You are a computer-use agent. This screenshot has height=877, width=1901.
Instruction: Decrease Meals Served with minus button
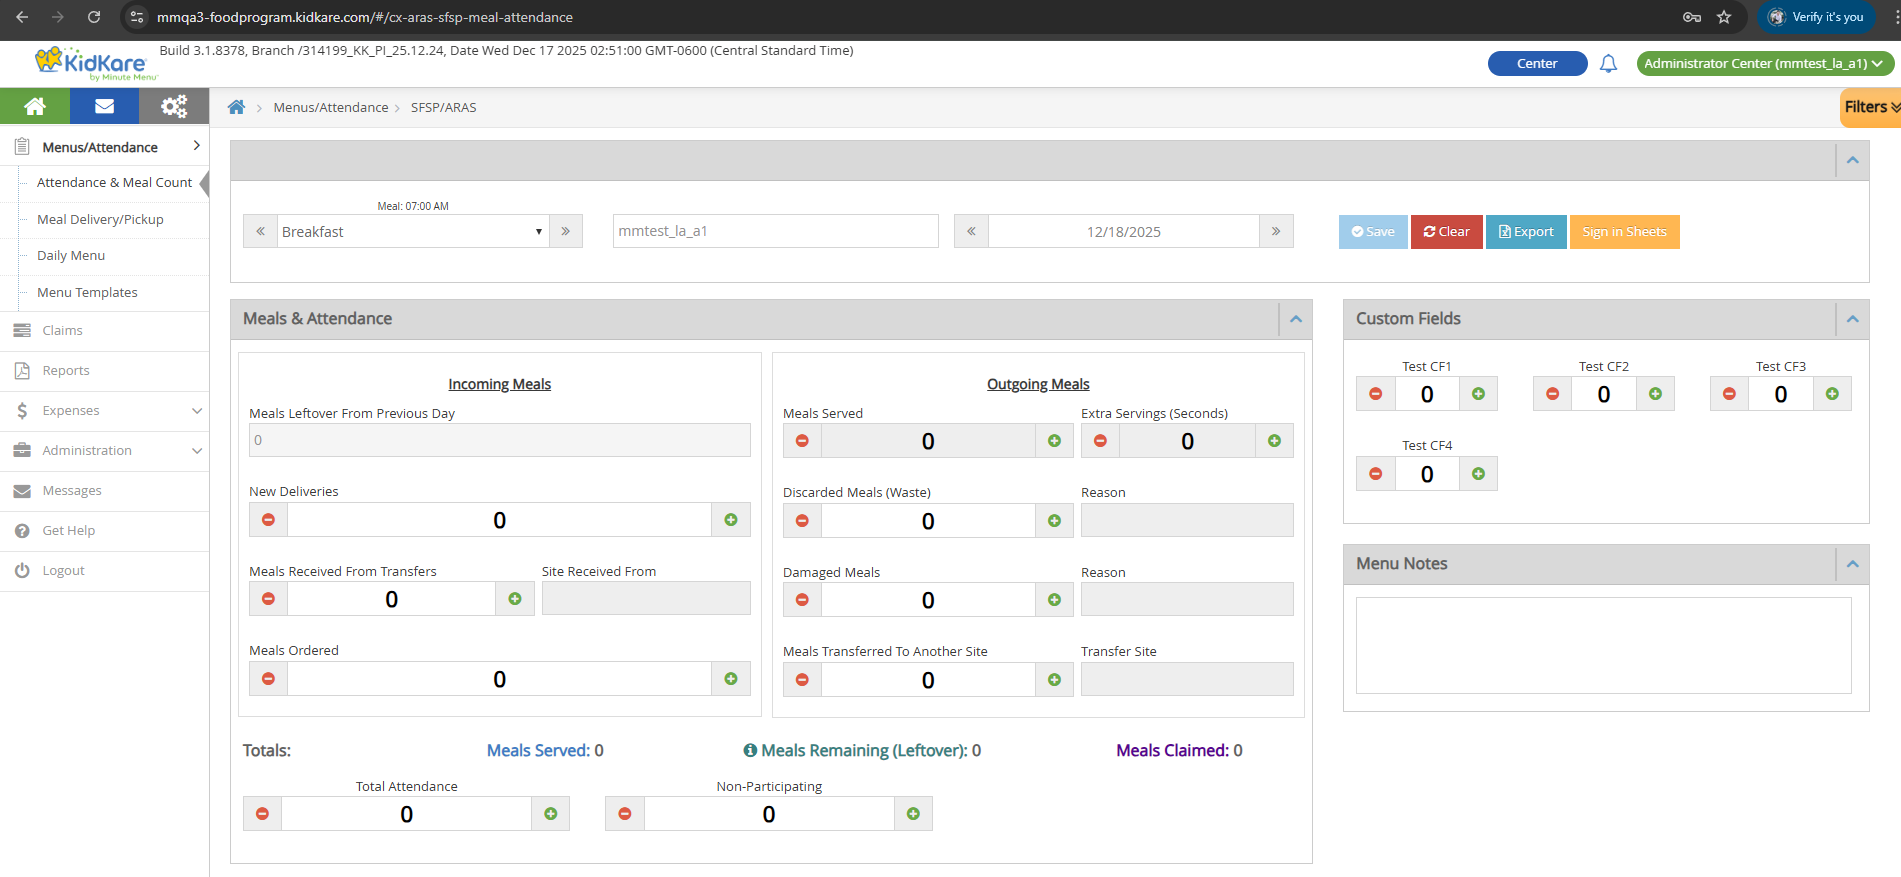point(802,441)
